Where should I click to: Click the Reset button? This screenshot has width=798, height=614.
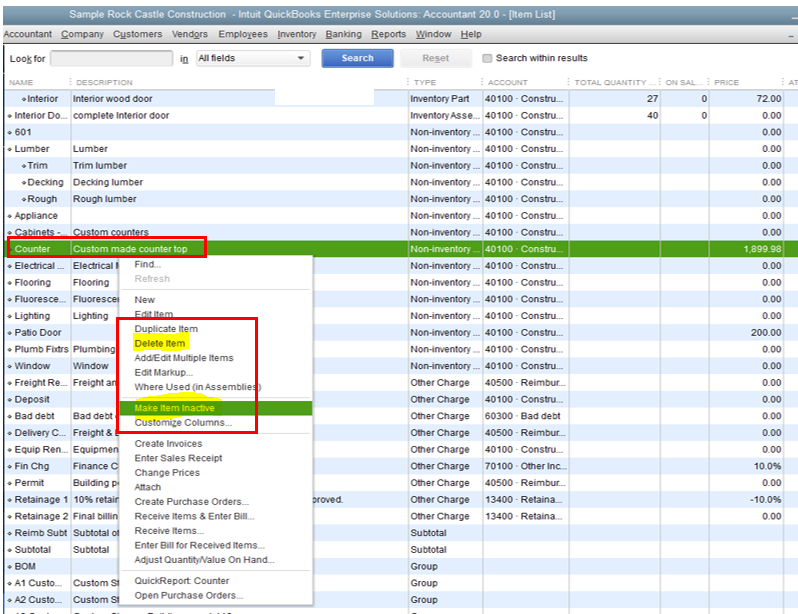[x=436, y=58]
